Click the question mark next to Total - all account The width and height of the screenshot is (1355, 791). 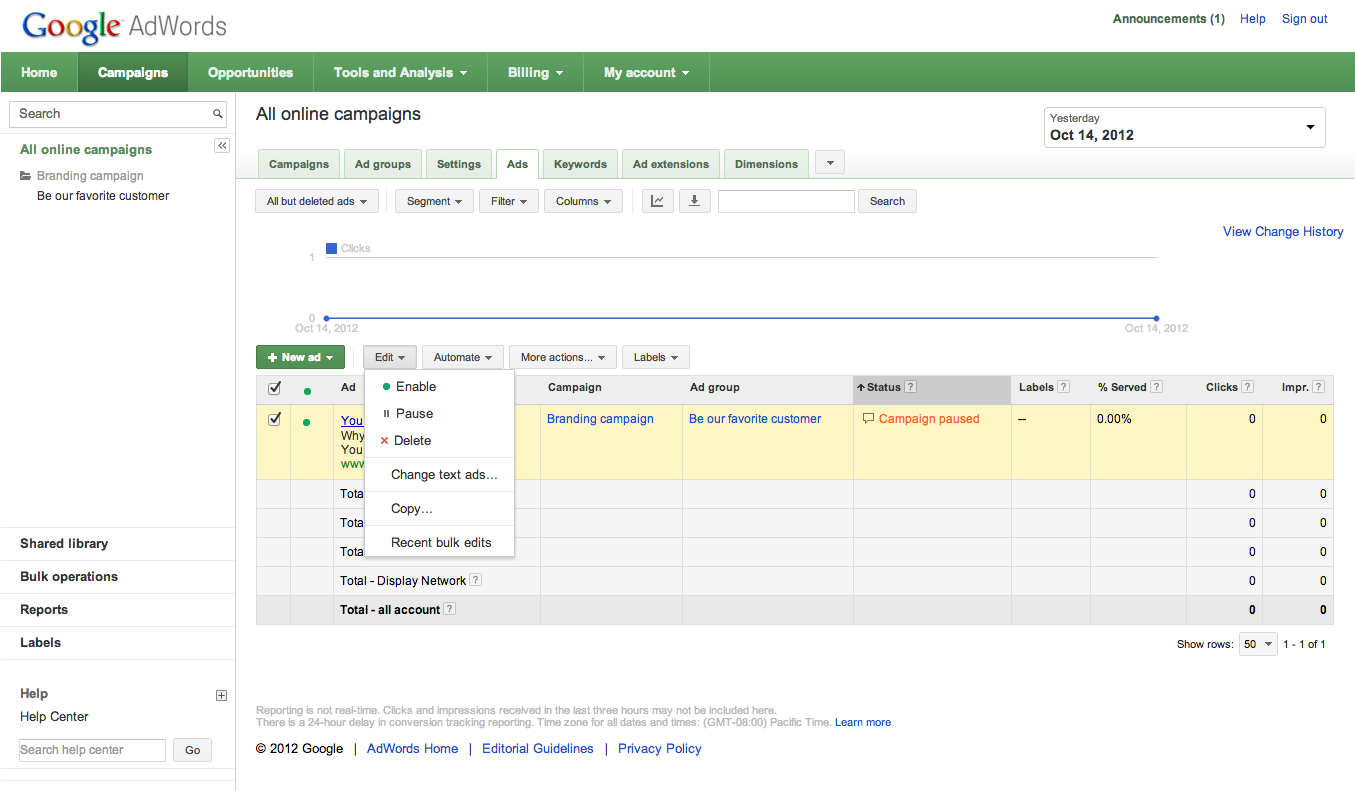(x=450, y=609)
